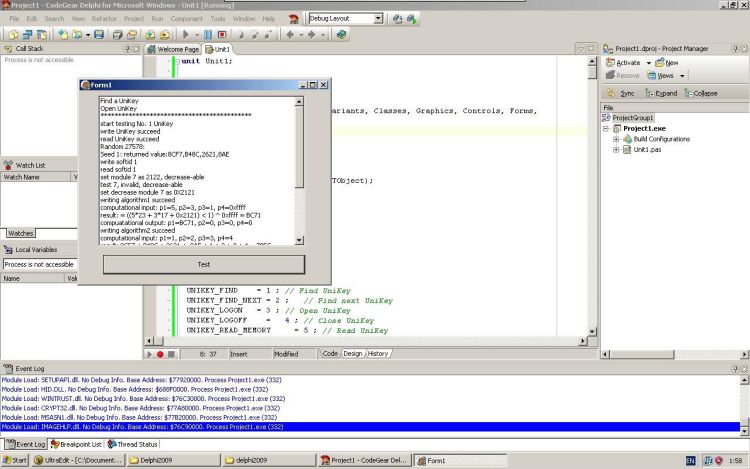Click the Set Debug Desktop icon
Image resolution: width=750 pixels, height=469 pixels.
tap(412, 19)
